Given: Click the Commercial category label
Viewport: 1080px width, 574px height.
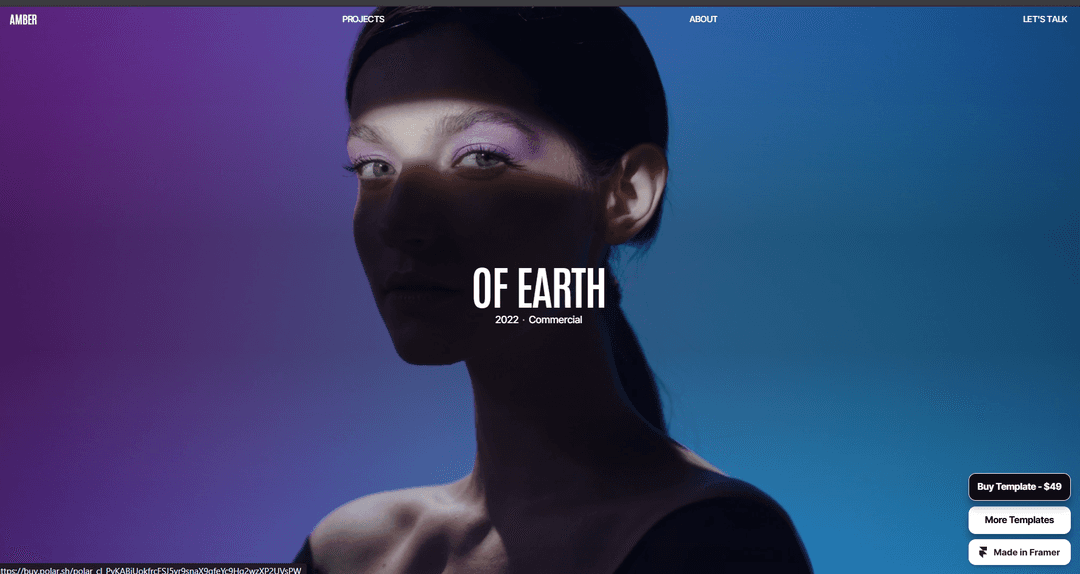Looking at the screenshot, I should coord(555,320).
